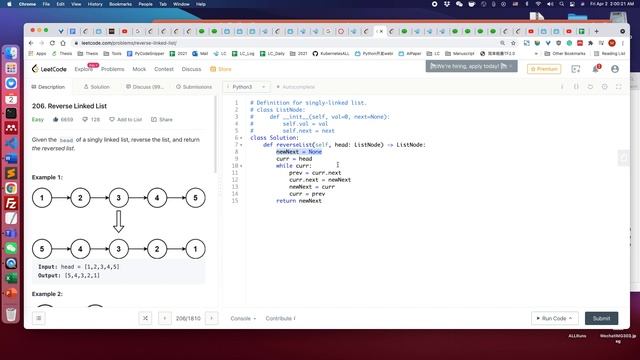The image size is (640, 360).
Task: Open the Contest nav item
Action: coord(164,69)
